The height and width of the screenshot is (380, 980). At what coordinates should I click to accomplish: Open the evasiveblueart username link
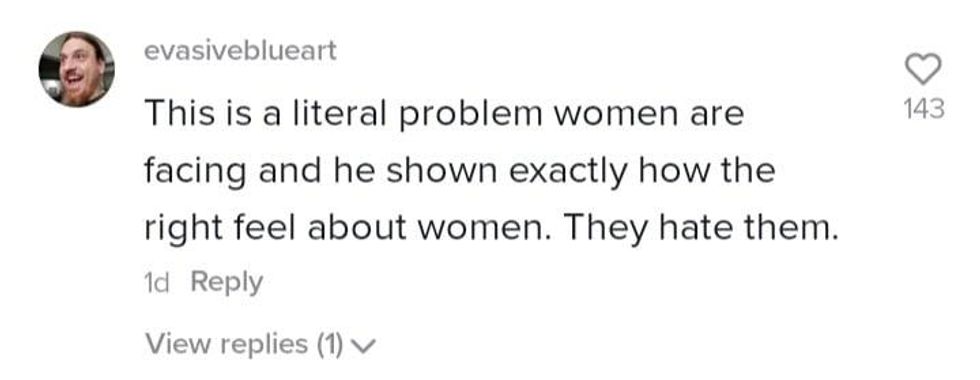pos(240,50)
